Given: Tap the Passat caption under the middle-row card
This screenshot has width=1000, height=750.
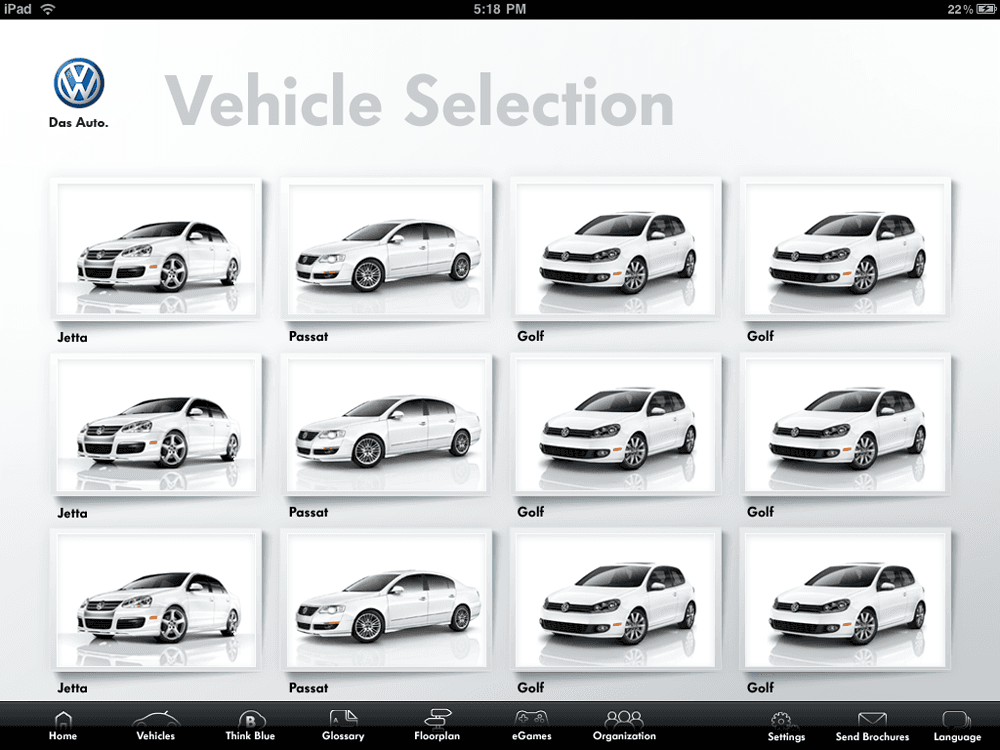Looking at the screenshot, I should pos(309,512).
